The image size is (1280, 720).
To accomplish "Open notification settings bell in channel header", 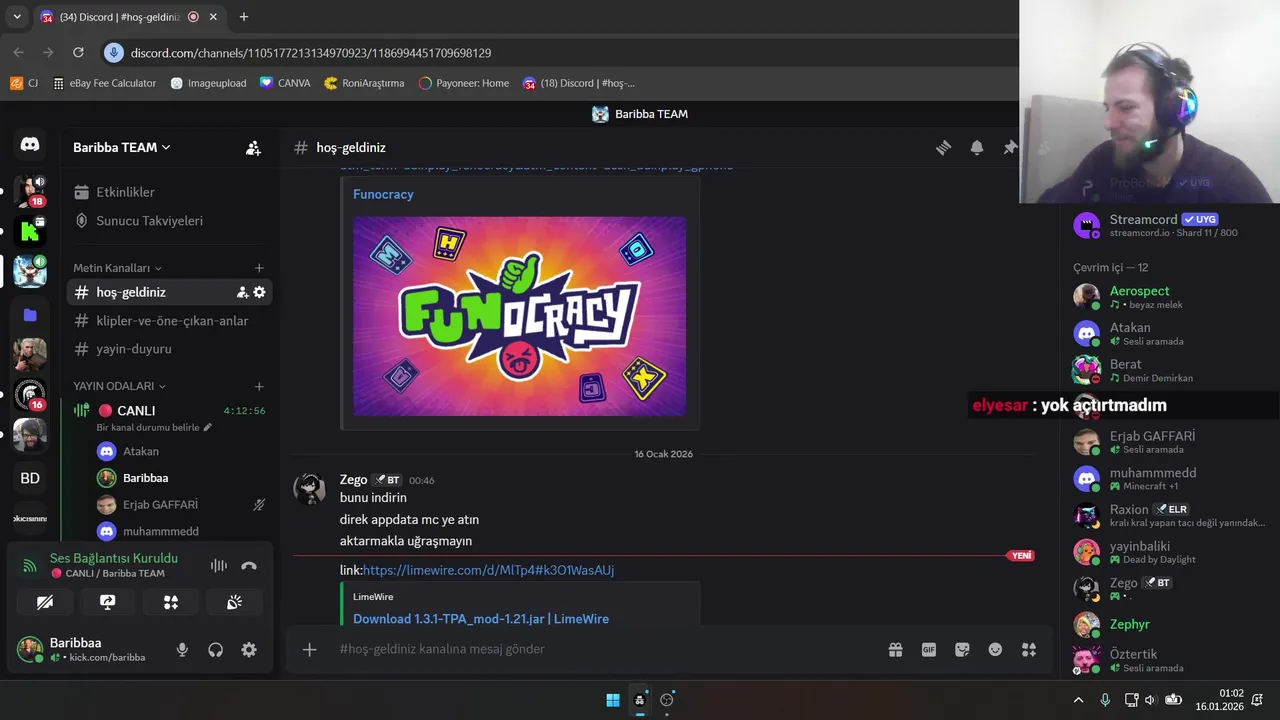I will tap(977, 148).
